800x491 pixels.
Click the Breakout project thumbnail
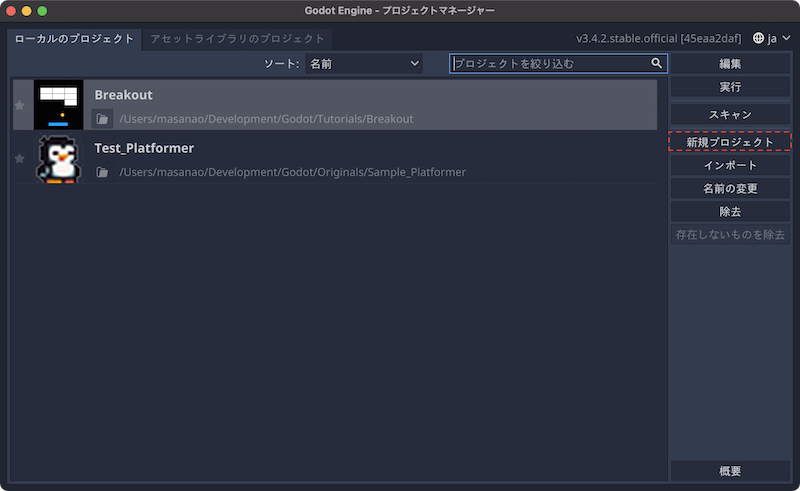click(x=58, y=105)
